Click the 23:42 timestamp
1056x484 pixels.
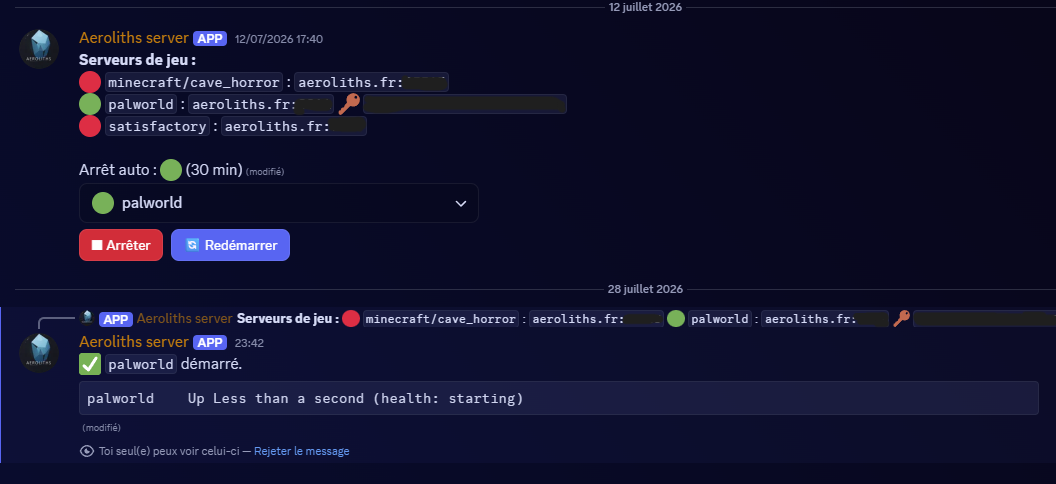coord(249,343)
